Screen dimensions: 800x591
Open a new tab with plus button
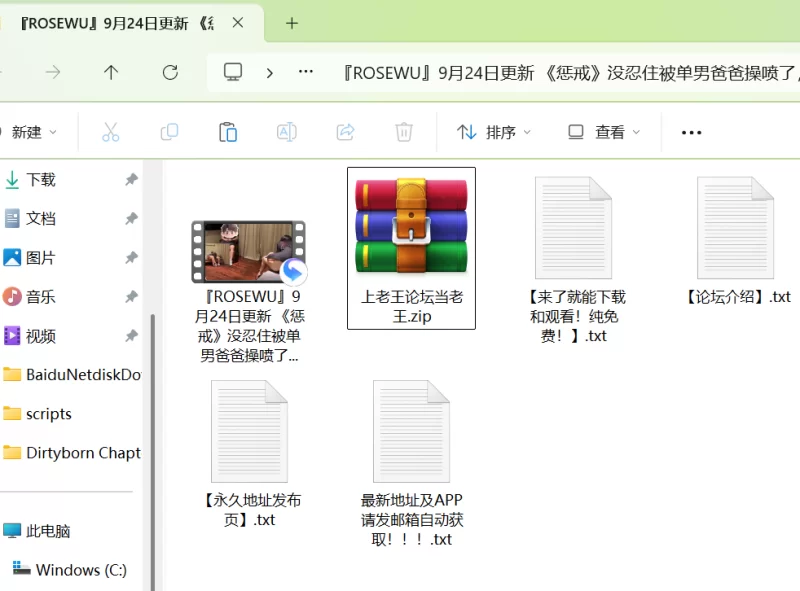[x=292, y=23]
